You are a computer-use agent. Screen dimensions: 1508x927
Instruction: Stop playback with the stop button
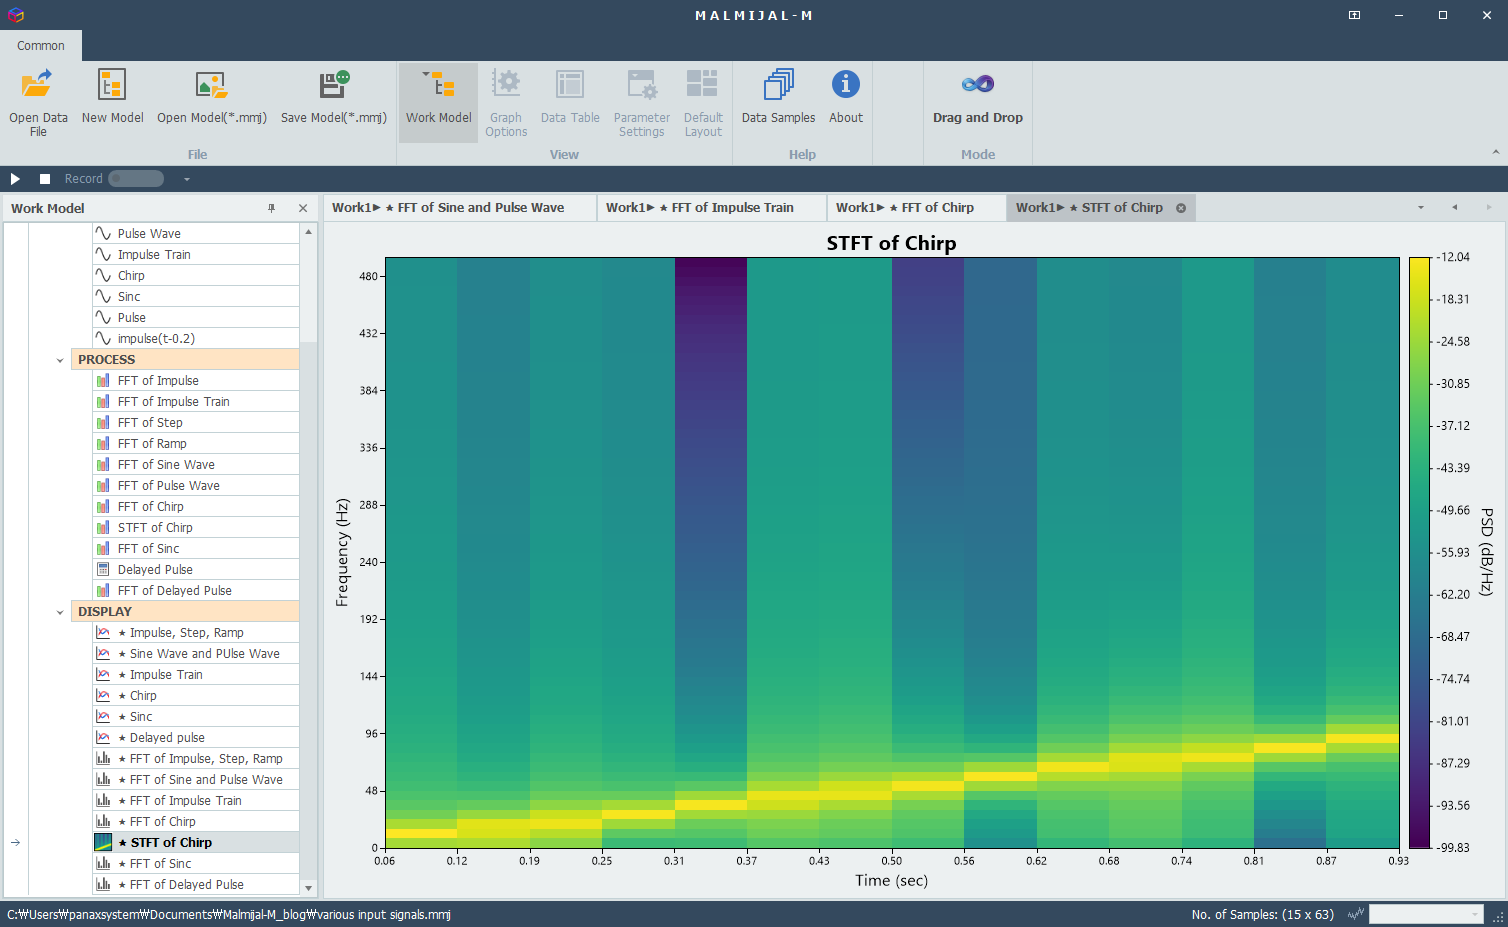[45, 179]
